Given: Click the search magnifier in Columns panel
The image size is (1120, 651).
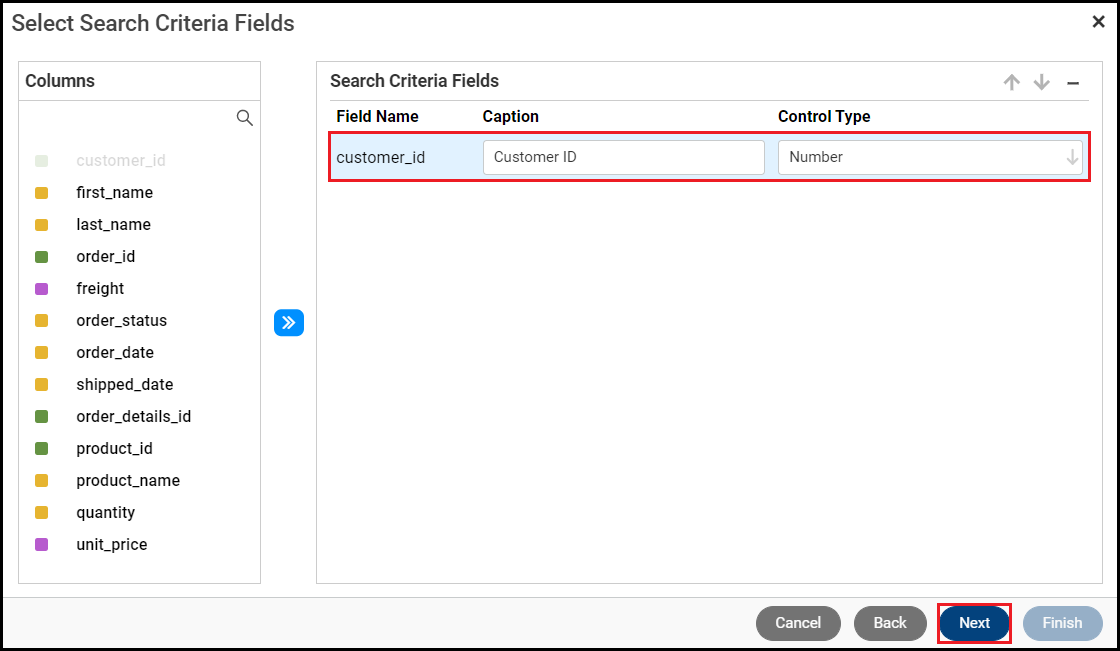Looking at the screenshot, I should pos(244,118).
